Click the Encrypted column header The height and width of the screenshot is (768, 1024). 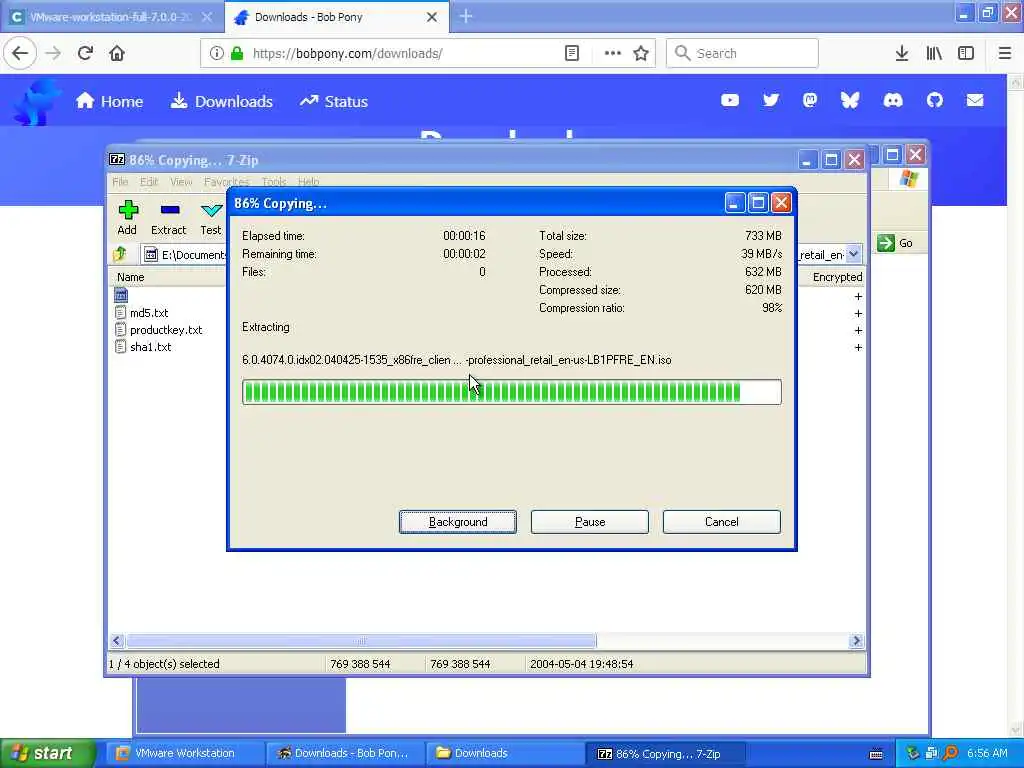tap(837, 277)
